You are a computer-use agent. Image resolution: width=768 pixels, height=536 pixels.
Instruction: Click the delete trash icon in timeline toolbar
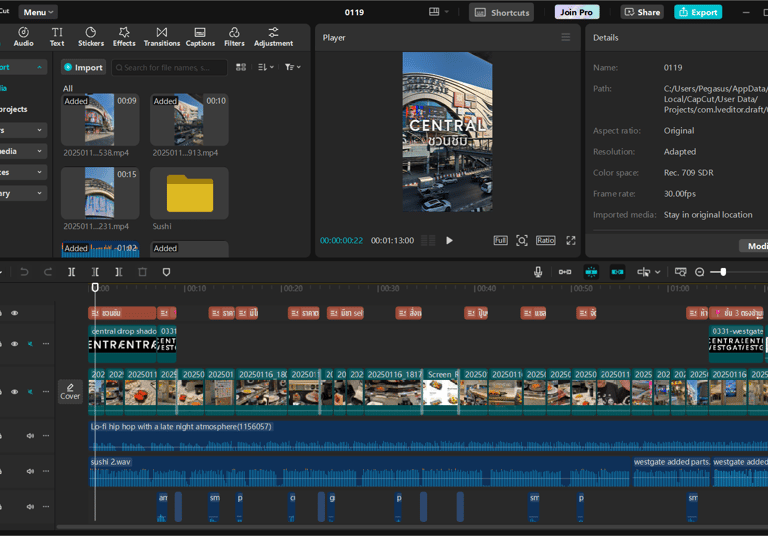tap(142, 272)
